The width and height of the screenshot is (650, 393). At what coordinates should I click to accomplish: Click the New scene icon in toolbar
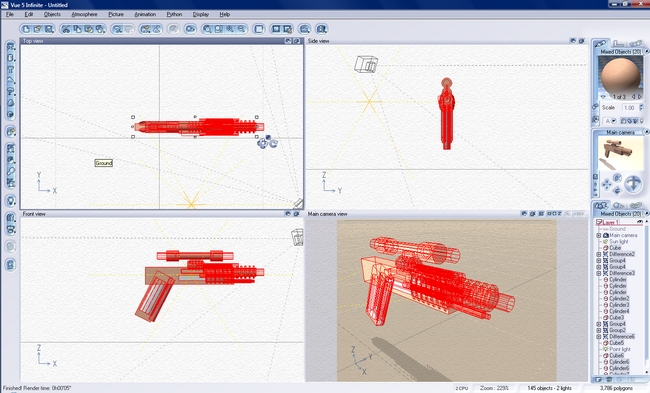[26, 29]
